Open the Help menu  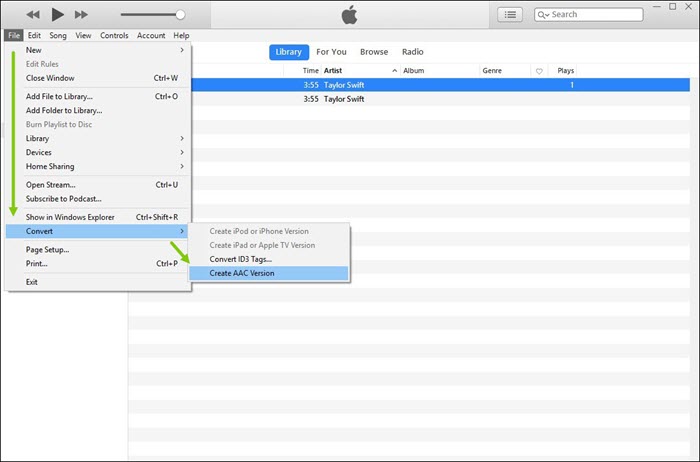[181, 35]
